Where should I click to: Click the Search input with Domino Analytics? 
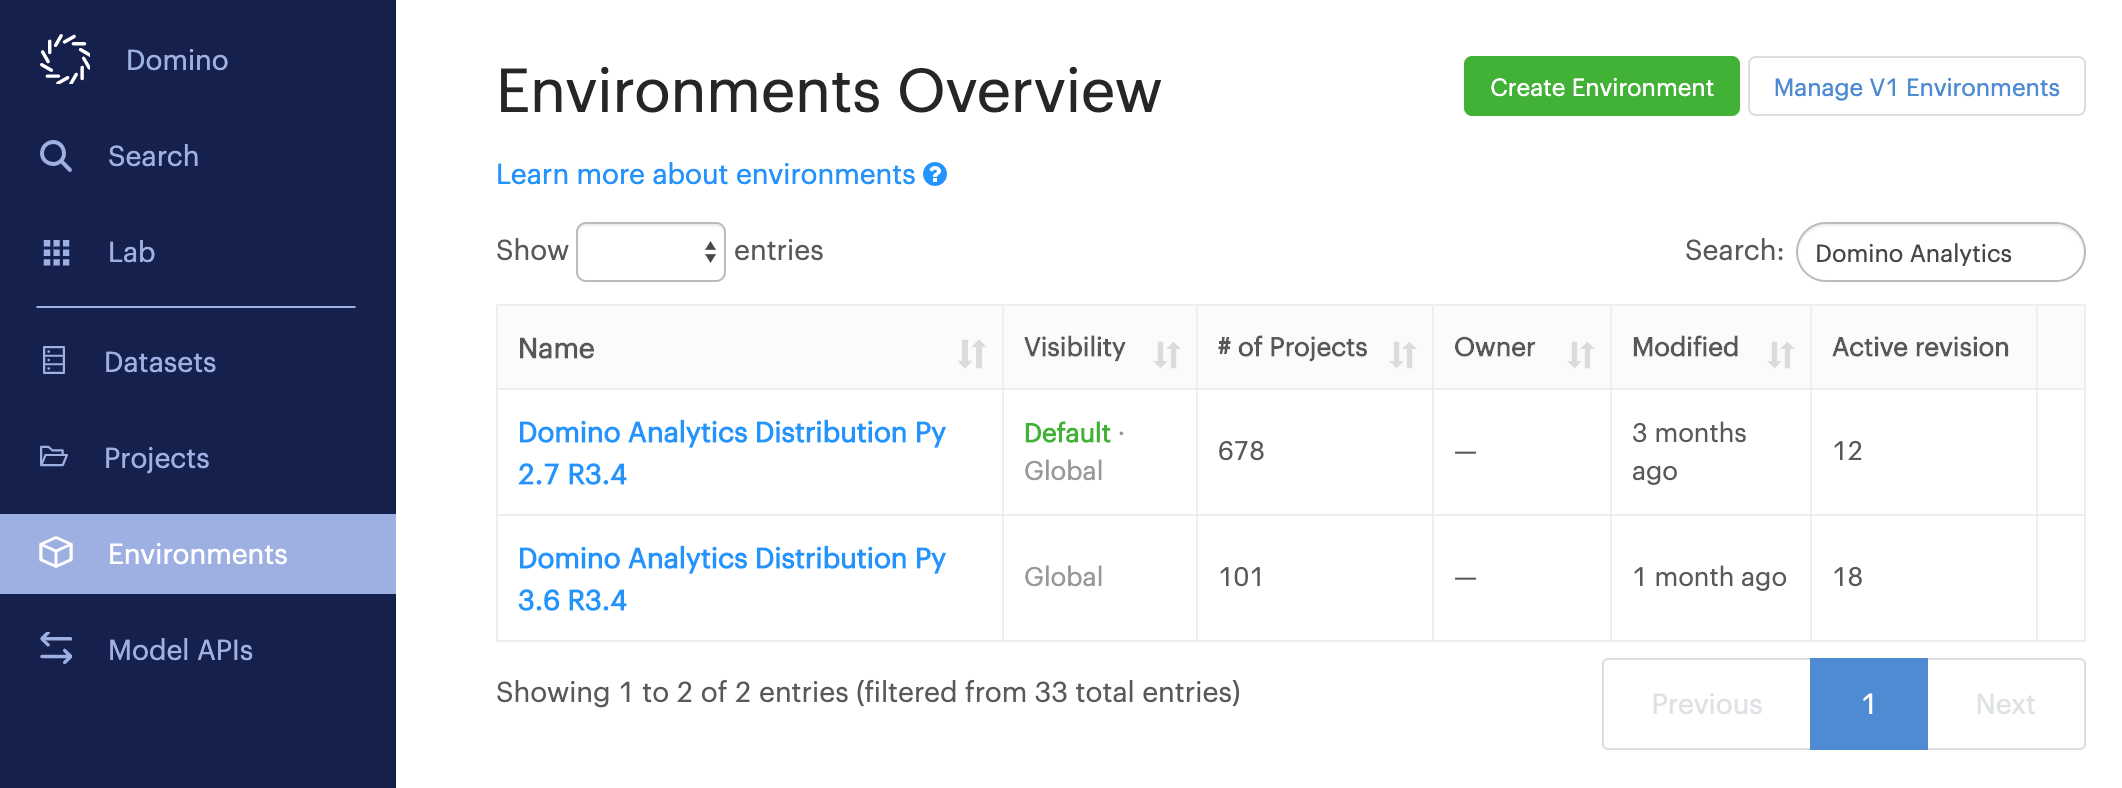(1940, 252)
